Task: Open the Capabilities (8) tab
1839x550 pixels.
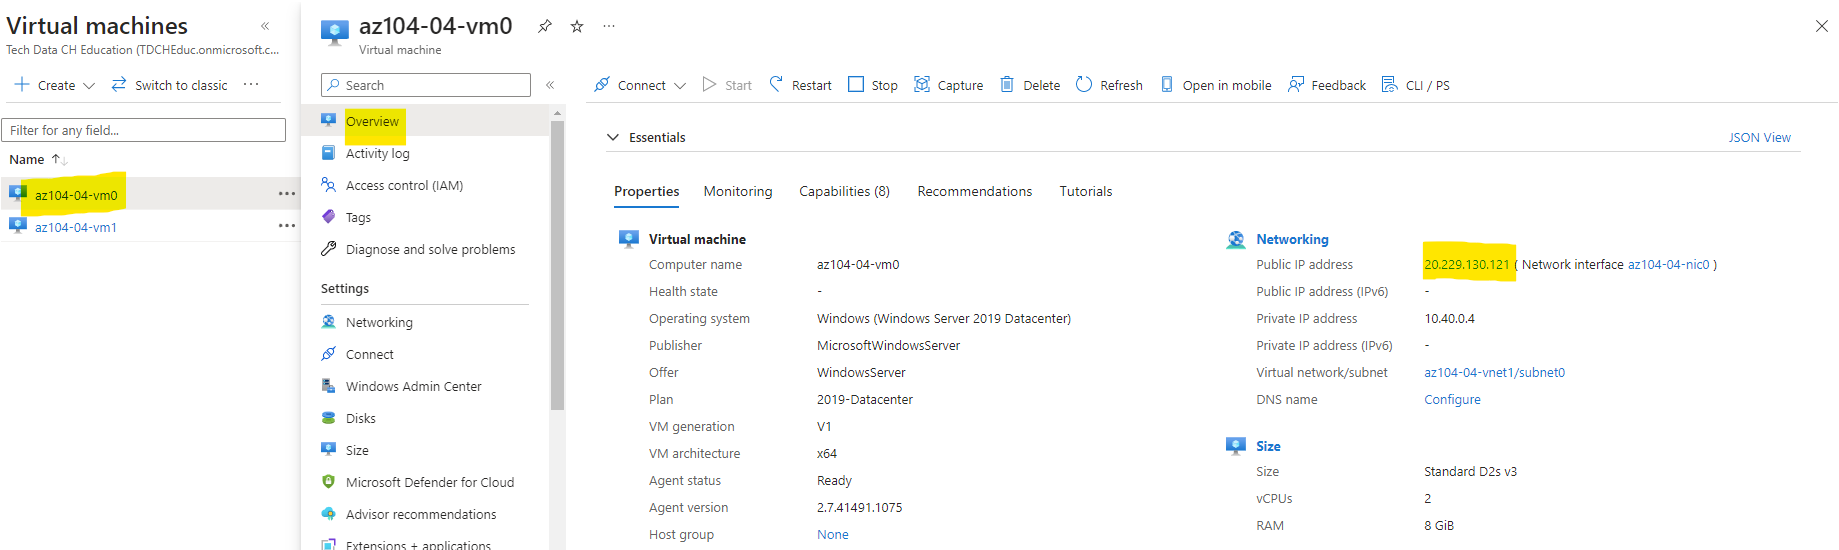Action: point(844,191)
